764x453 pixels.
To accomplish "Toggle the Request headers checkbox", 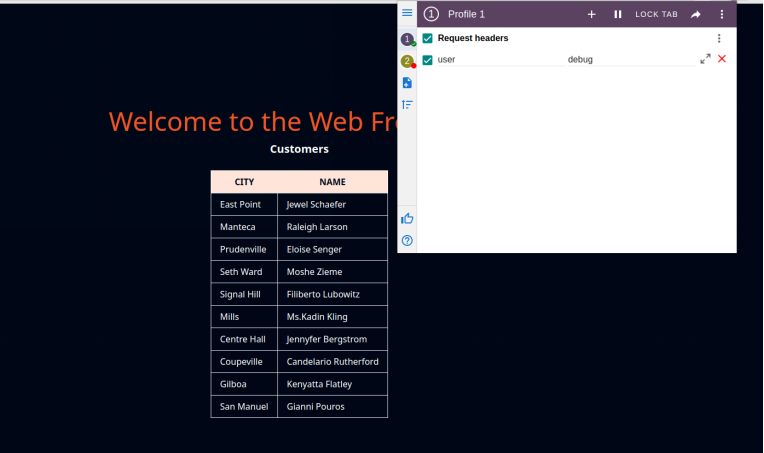I will [x=428, y=38].
